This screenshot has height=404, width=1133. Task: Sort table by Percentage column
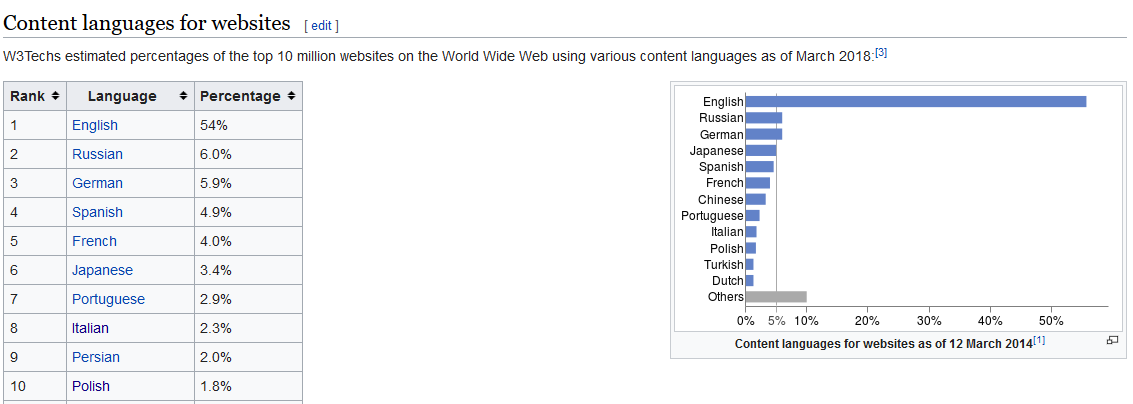291,96
